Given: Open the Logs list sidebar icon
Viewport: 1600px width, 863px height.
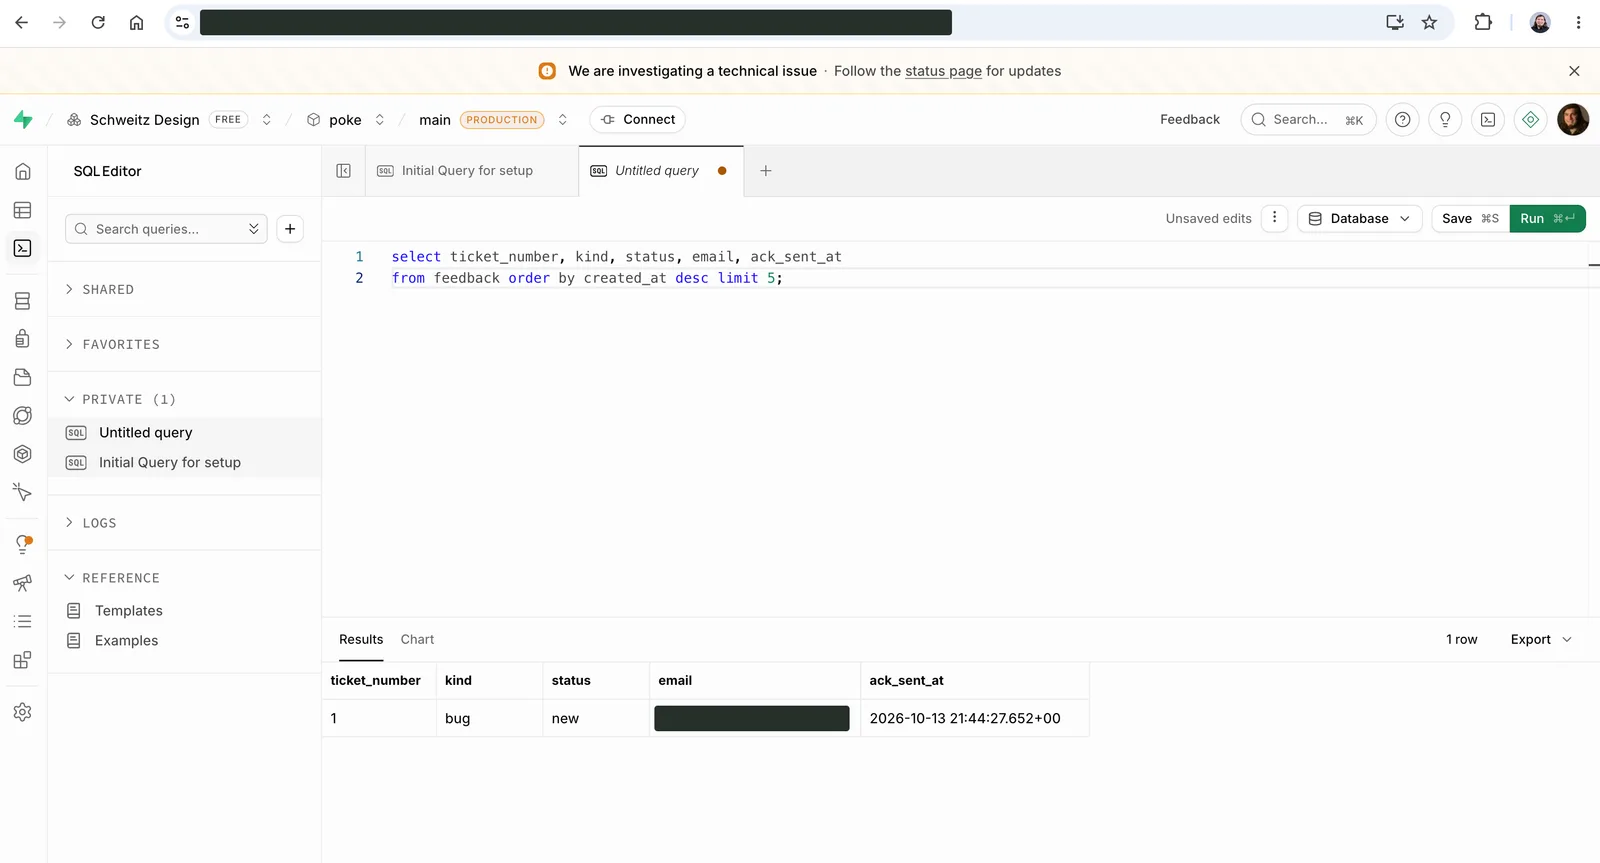Looking at the screenshot, I should (x=23, y=621).
